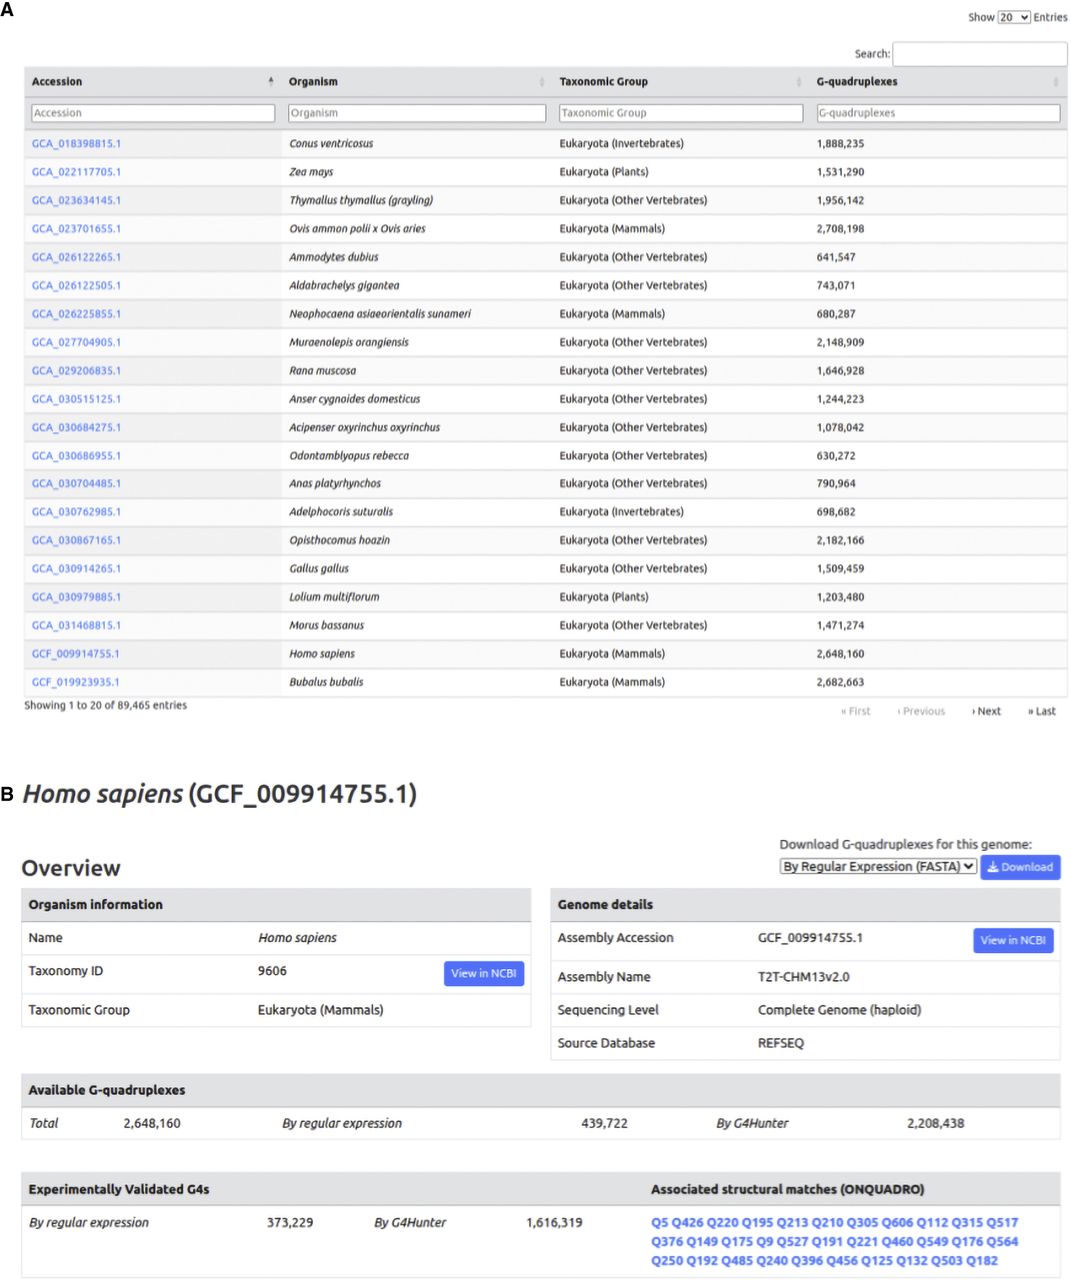Open accession GCA_030914265.1 for Gallus gallus
The height and width of the screenshot is (1280, 1071).
76,569
